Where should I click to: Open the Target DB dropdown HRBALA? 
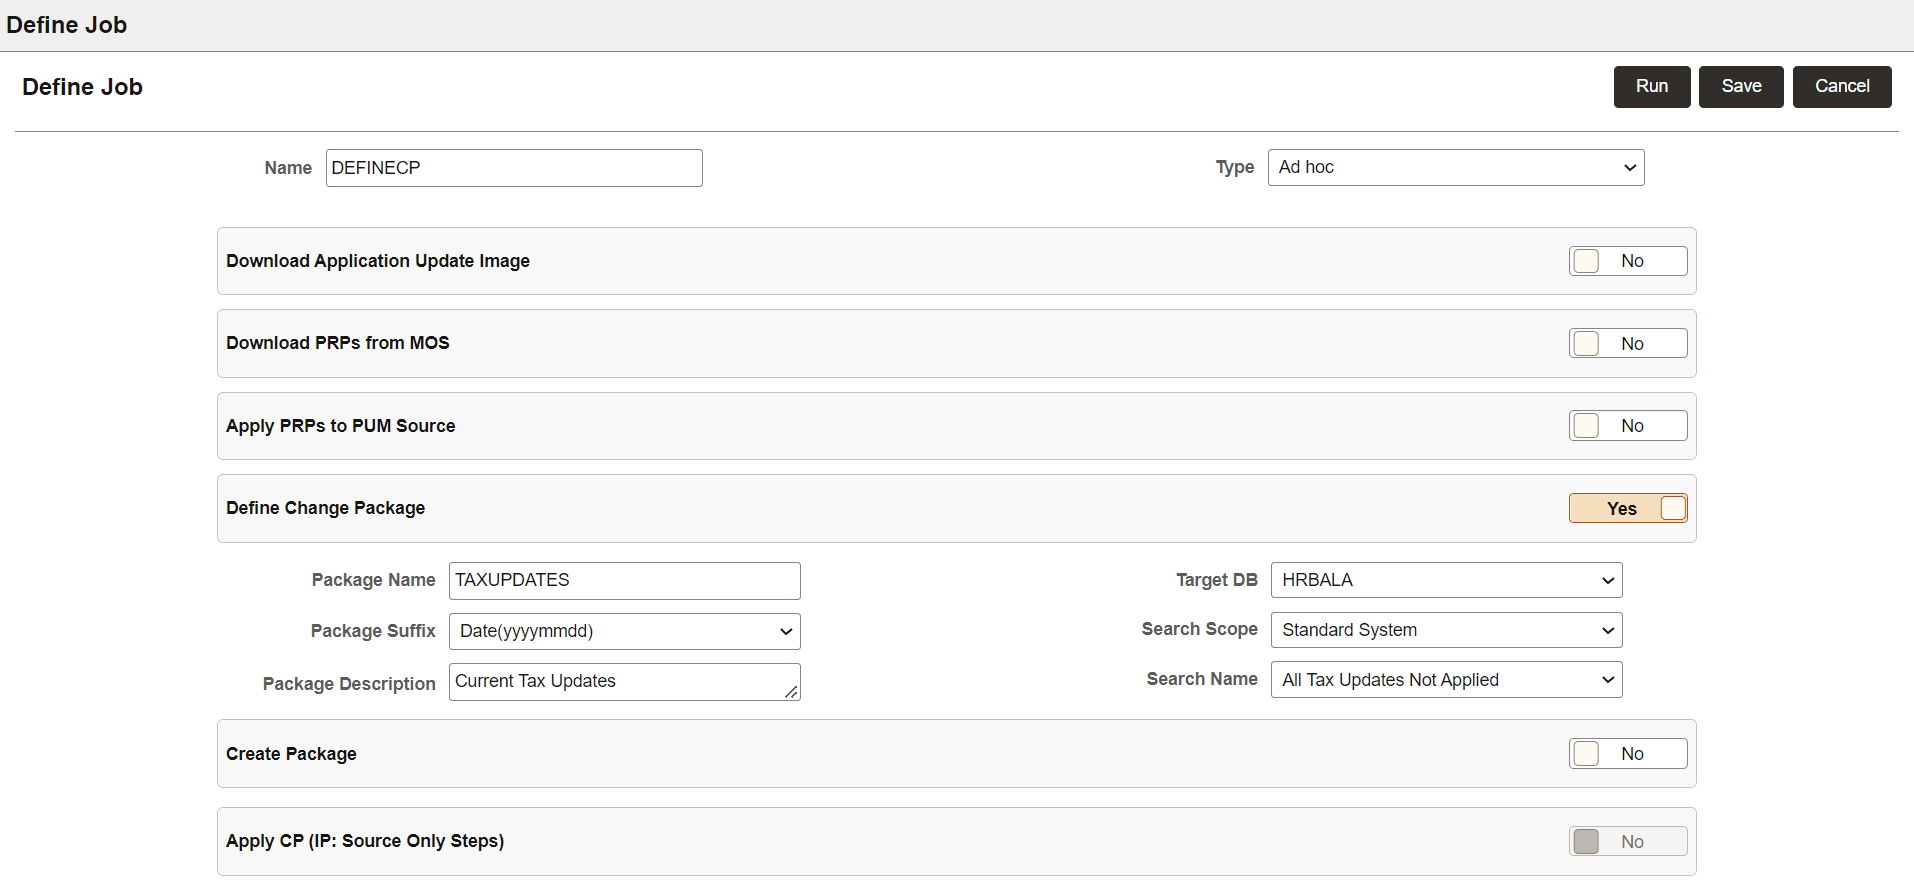click(1446, 580)
